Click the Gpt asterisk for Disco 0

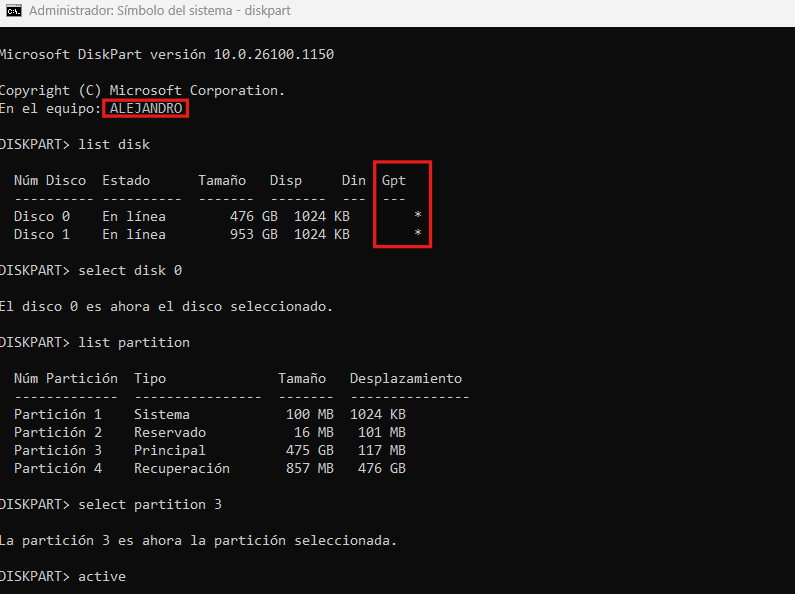tap(418, 216)
